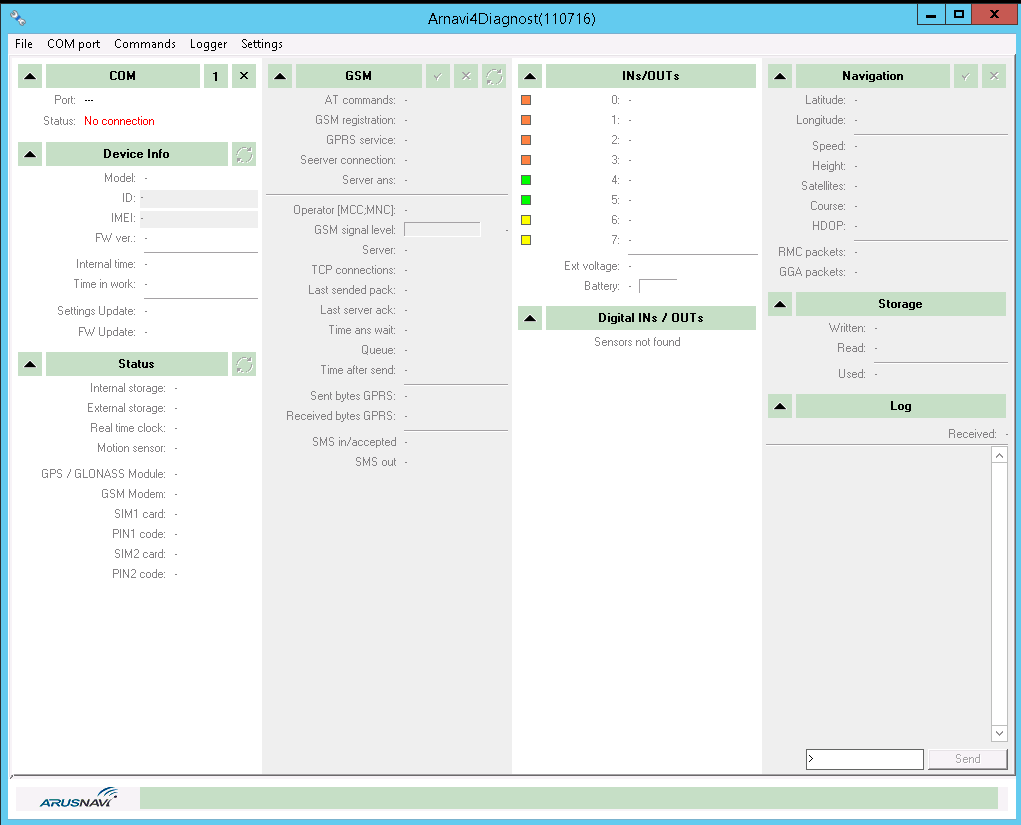Collapse the Log panel
The image size is (1021, 825).
tap(780, 406)
